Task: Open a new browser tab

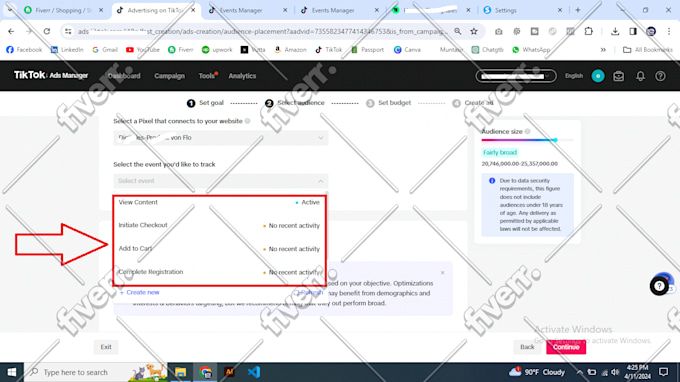Action: pos(578,10)
